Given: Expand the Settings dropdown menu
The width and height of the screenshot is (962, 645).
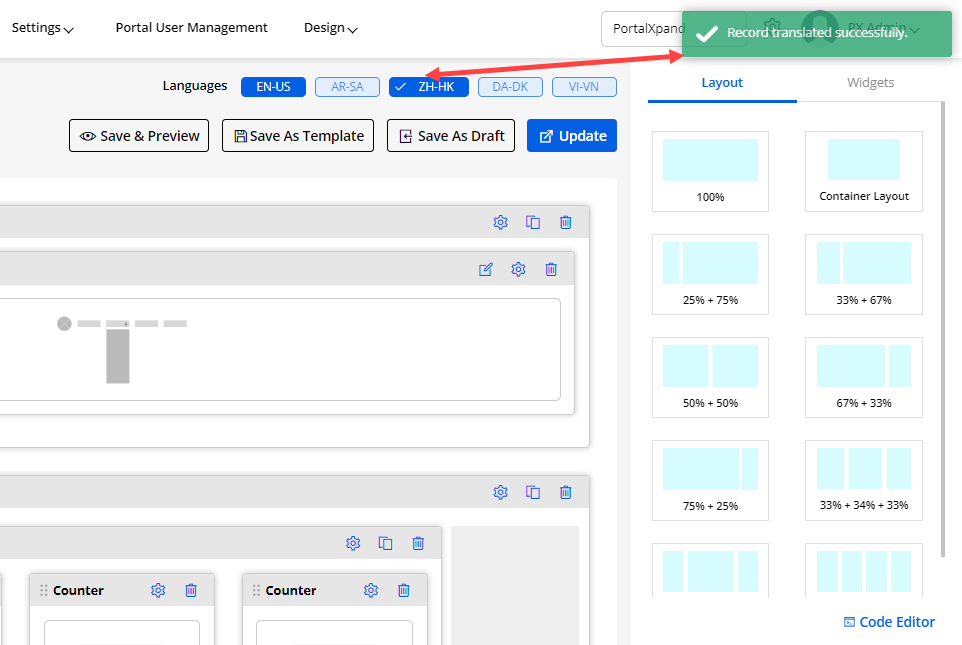Looking at the screenshot, I should coord(42,28).
